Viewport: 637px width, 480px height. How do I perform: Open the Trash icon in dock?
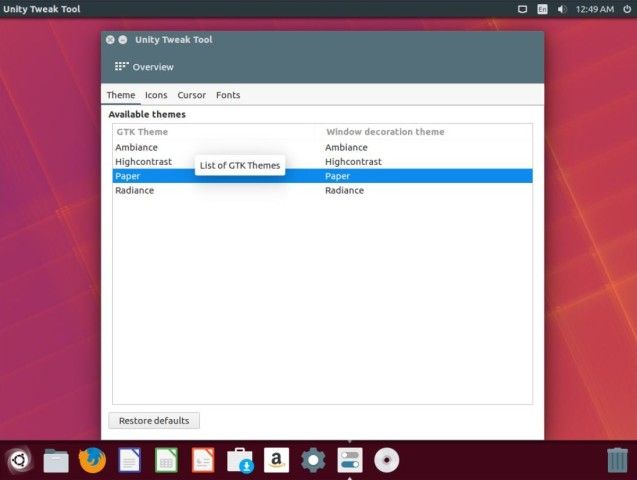618,460
